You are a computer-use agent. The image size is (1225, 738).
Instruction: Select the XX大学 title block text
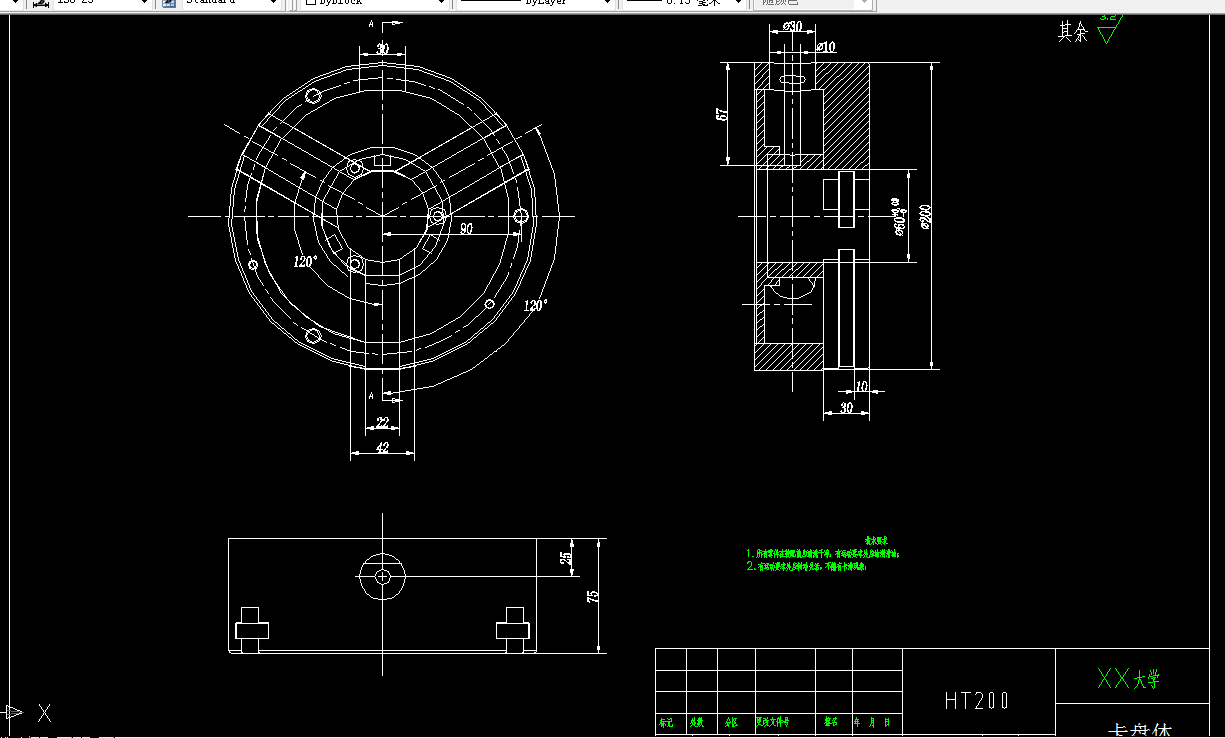click(x=1128, y=679)
